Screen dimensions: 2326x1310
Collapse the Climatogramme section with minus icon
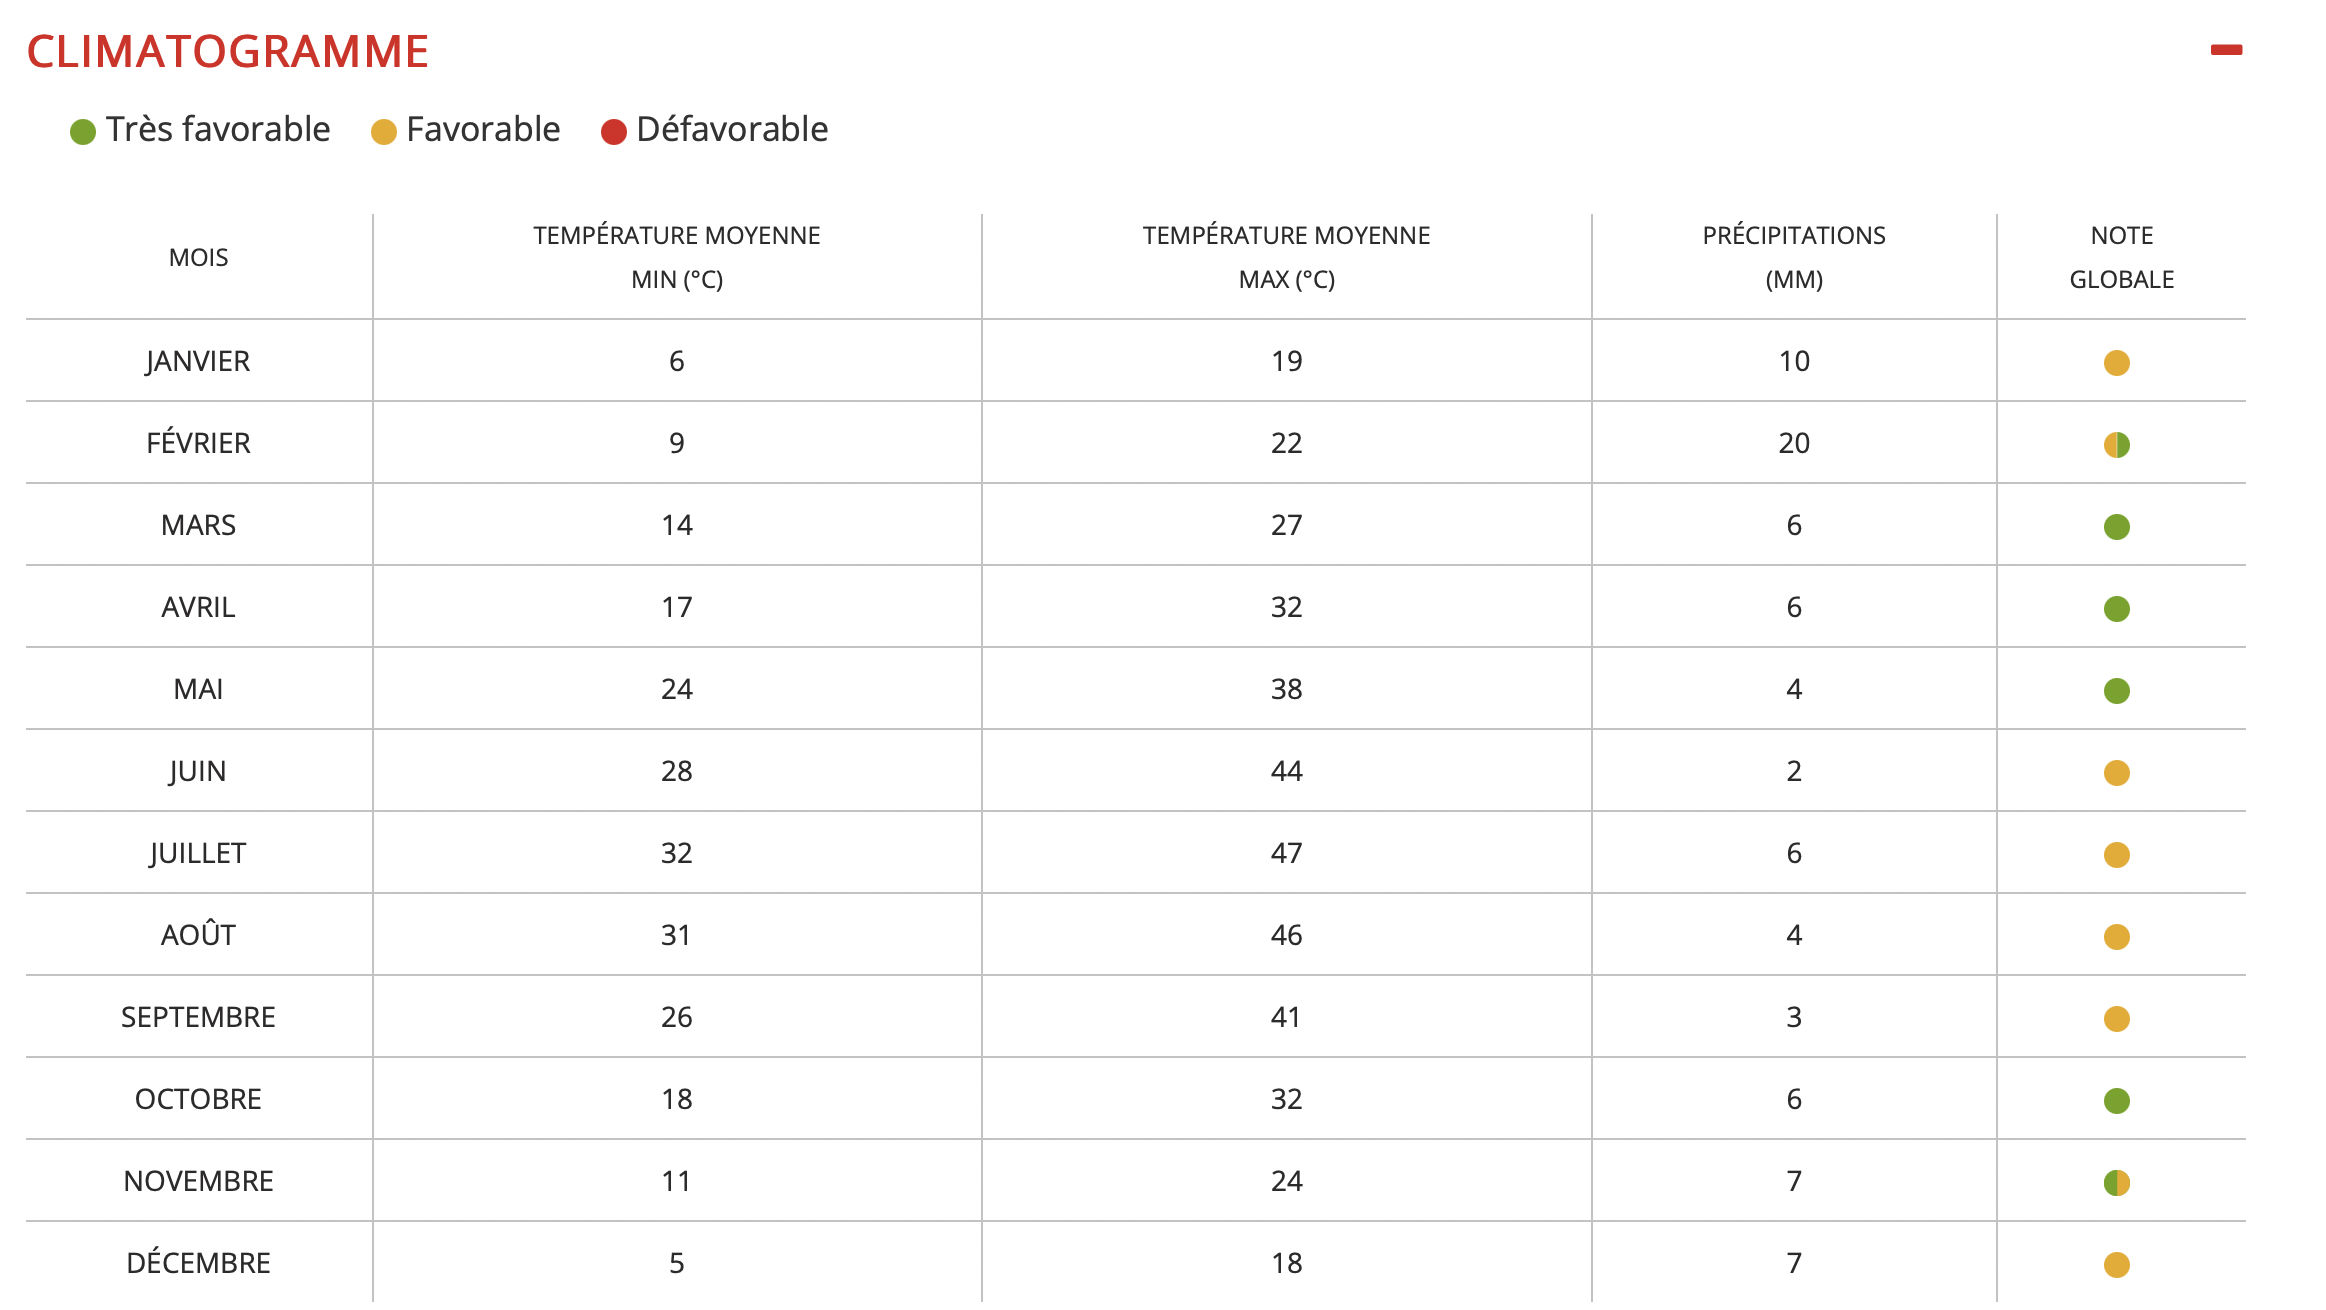pyautogui.click(x=2226, y=50)
